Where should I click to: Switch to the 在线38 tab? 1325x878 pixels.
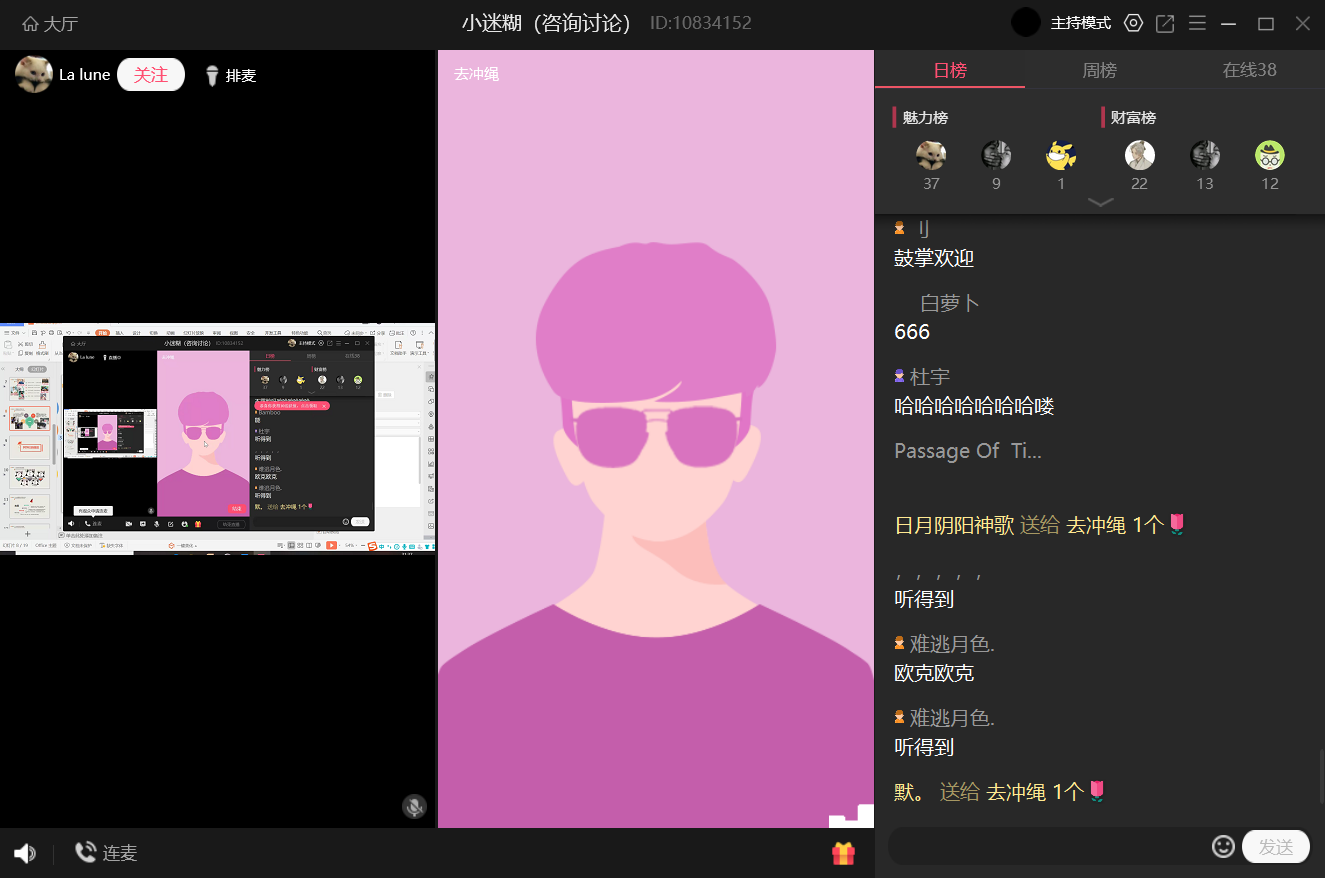[x=1249, y=70]
